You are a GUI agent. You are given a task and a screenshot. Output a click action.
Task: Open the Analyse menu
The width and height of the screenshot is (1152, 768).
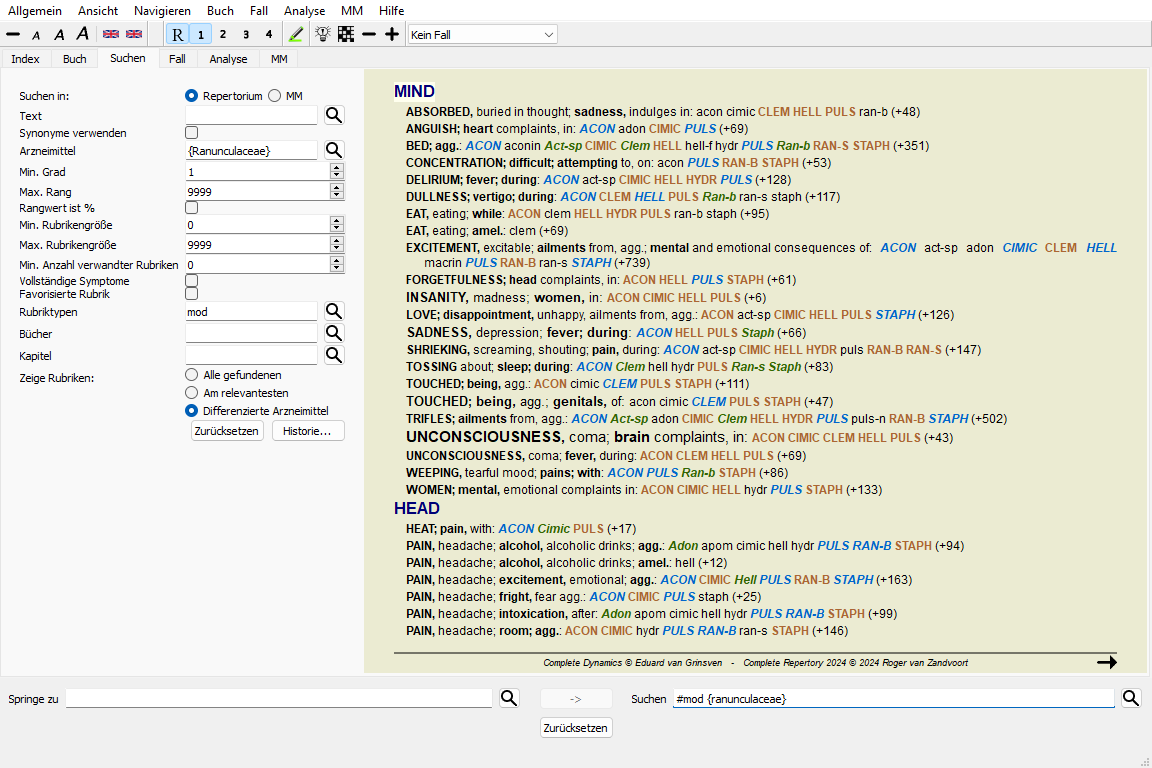tap(304, 10)
